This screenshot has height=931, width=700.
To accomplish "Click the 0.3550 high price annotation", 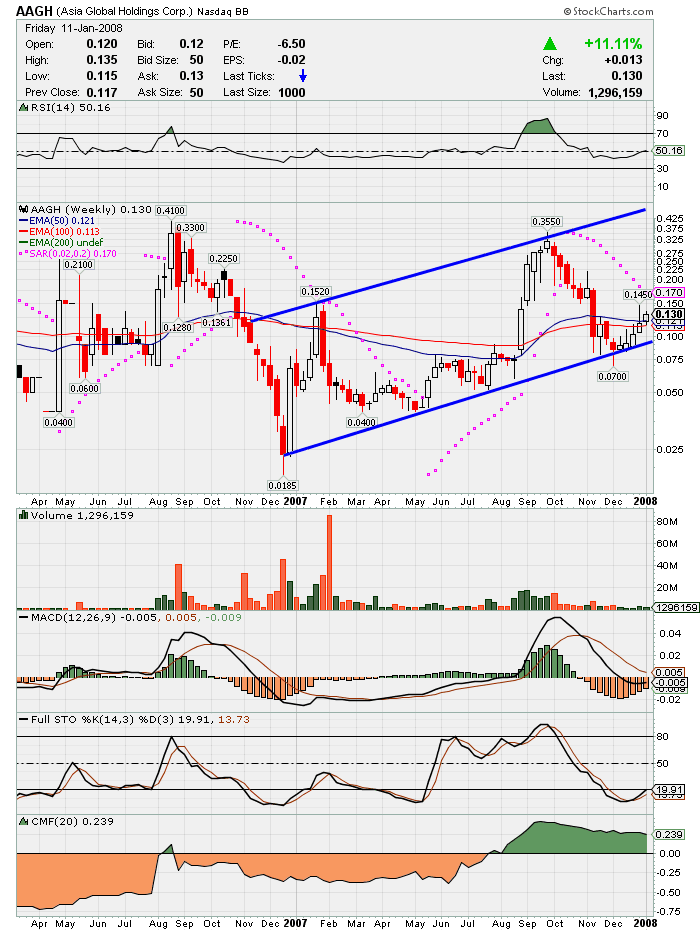I will (545, 220).
